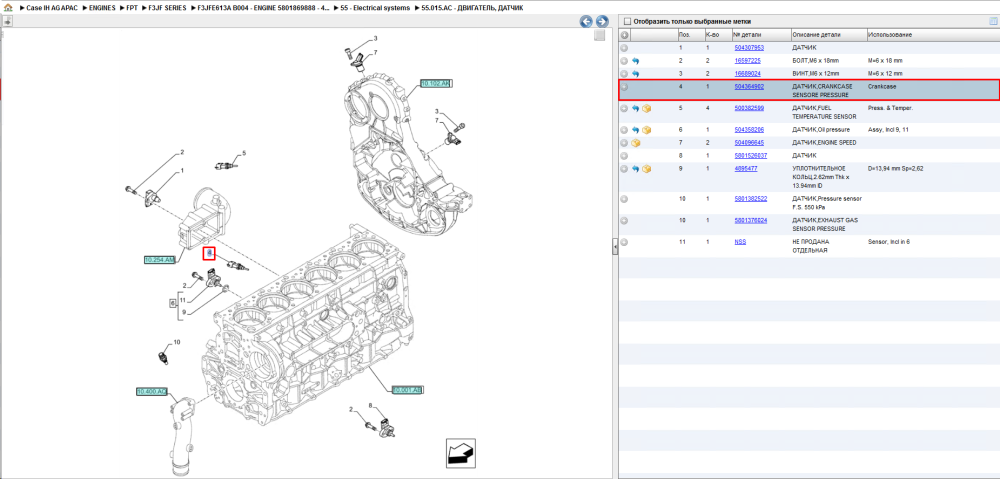The height and width of the screenshot is (479, 1000).
Task: Open part number link 500382599
Action: [x=749, y=108]
